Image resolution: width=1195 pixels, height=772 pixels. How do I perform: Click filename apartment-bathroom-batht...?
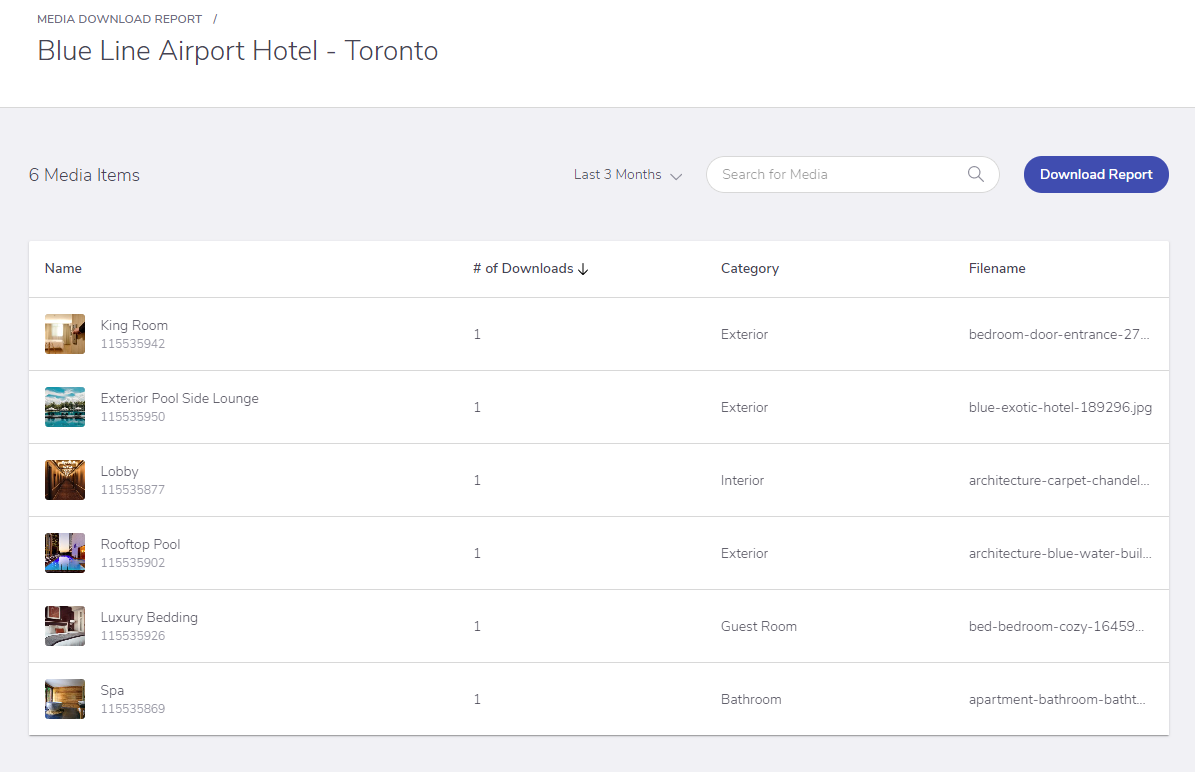[1057, 700]
